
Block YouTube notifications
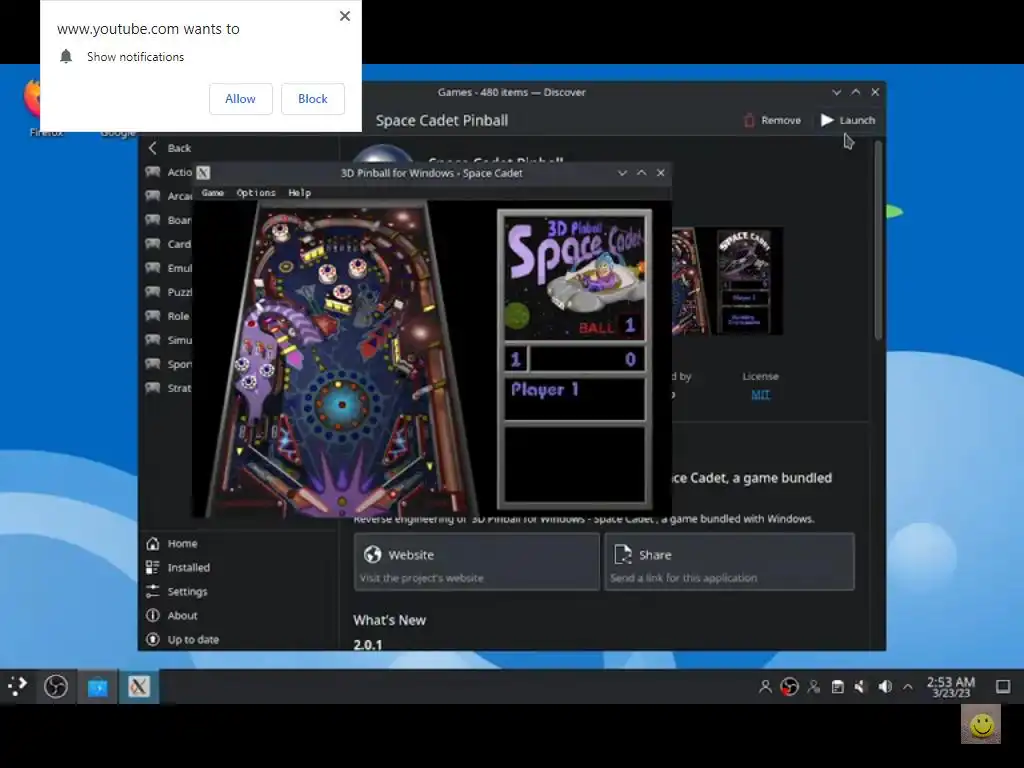click(x=312, y=99)
